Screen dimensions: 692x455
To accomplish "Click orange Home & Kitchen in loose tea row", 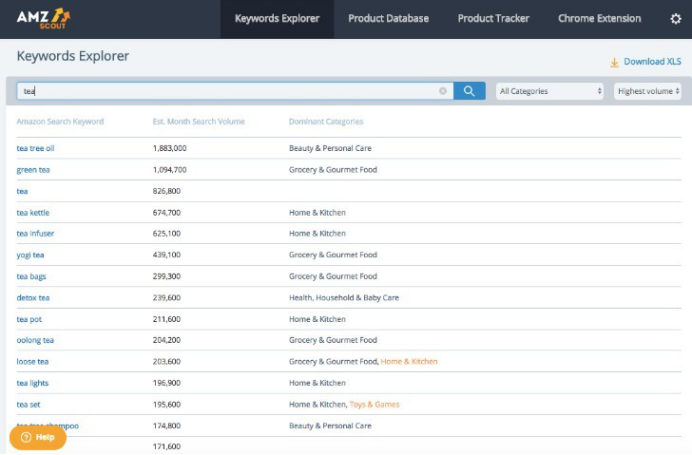I will pos(409,362).
